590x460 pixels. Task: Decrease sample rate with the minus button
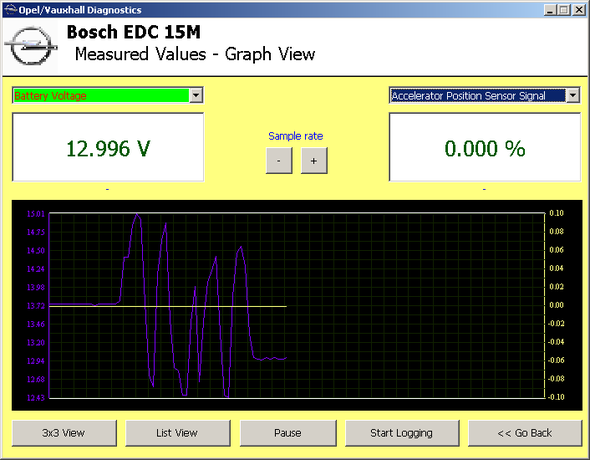click(x=279, y=161)
